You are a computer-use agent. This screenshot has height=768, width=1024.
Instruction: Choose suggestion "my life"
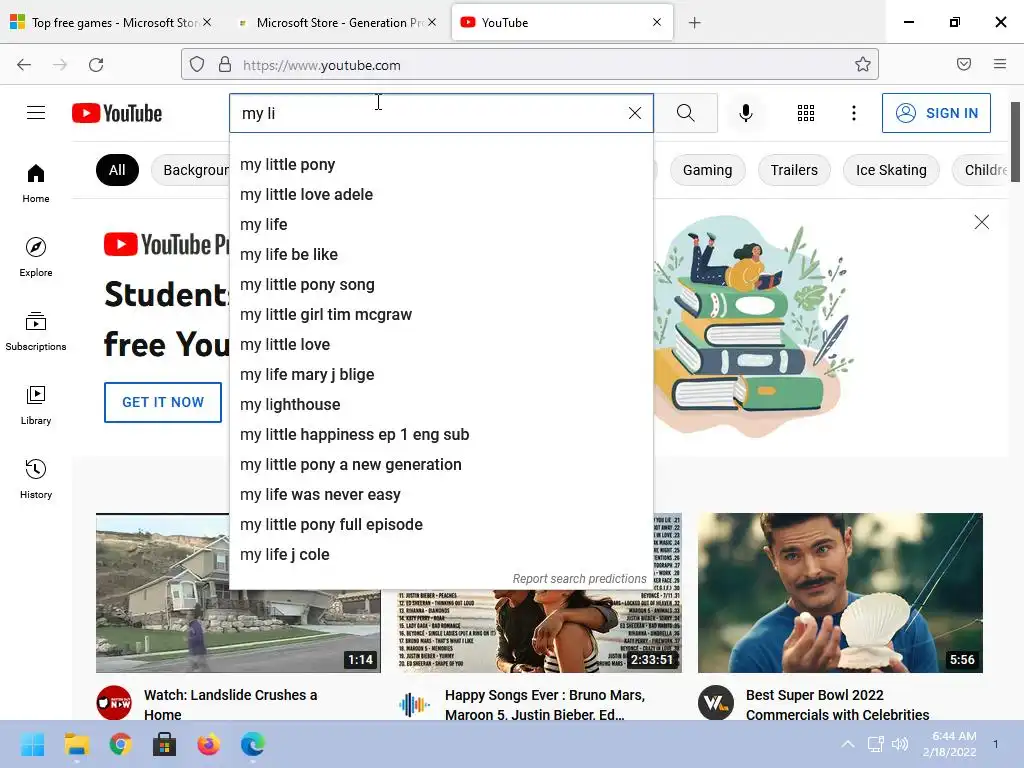(441, 225)
